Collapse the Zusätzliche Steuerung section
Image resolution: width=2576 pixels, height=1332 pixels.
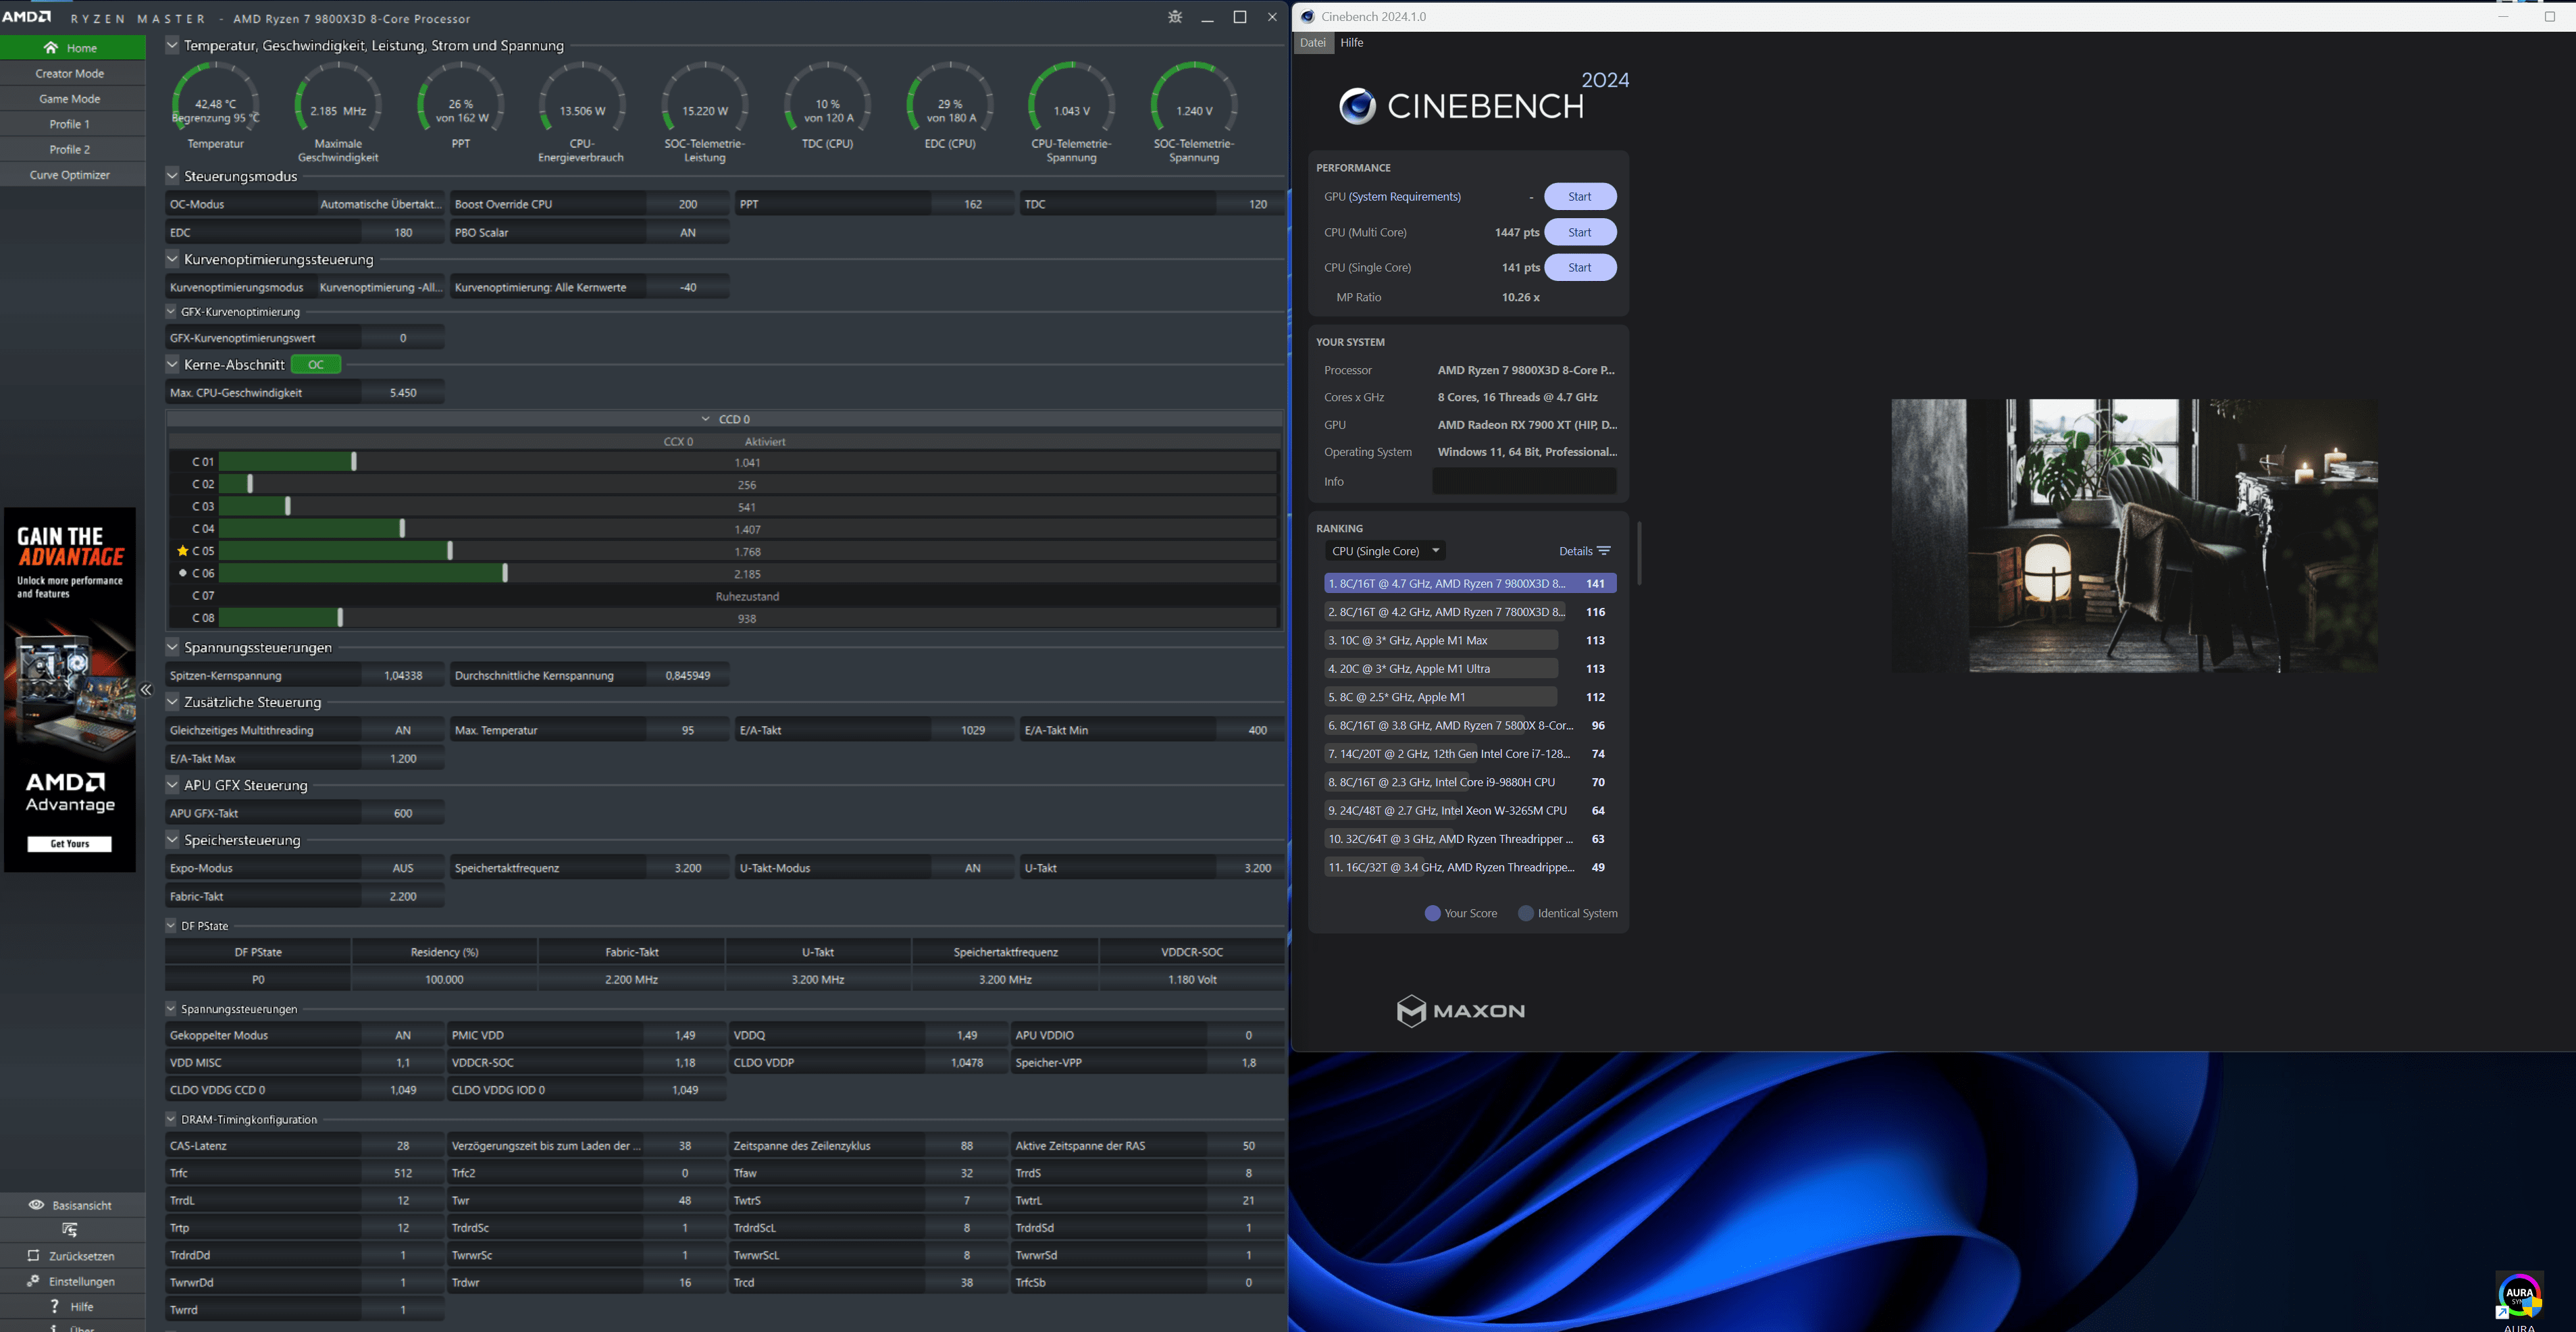(172, 702)
